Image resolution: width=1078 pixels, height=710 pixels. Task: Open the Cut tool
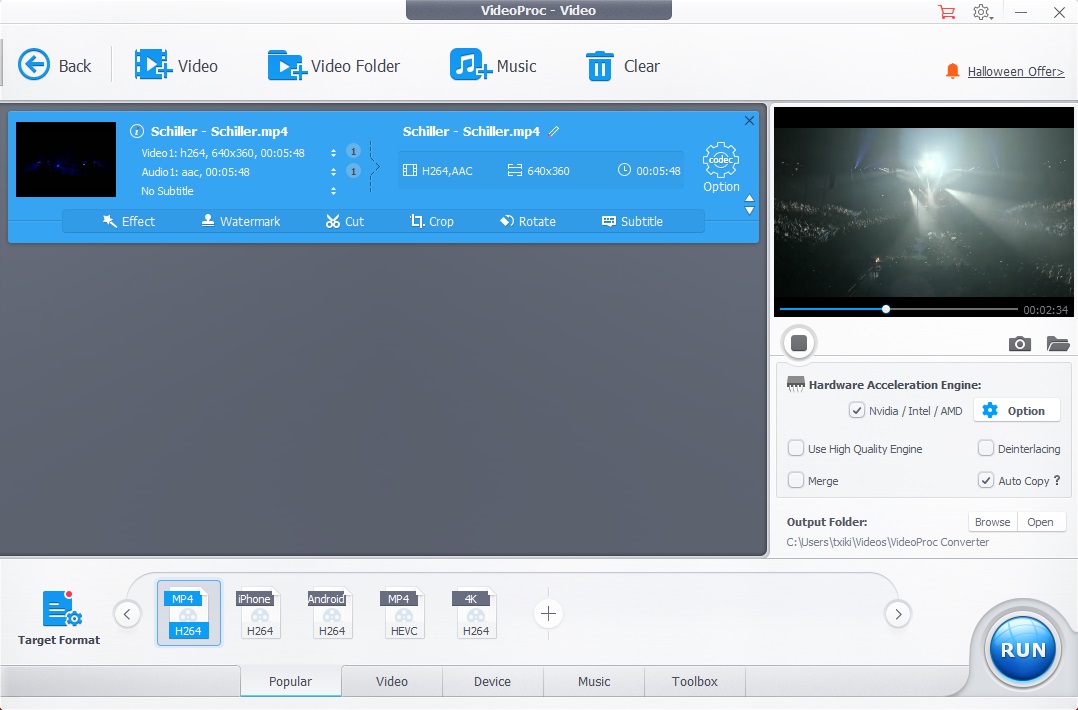[x=345, y=221]
